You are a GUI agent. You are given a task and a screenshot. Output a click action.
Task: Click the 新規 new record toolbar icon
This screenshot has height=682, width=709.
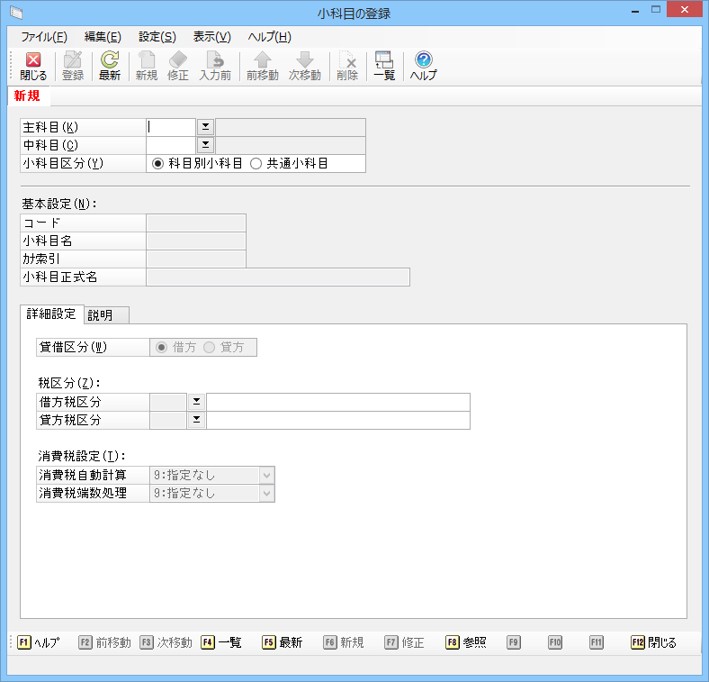(146, 61)
